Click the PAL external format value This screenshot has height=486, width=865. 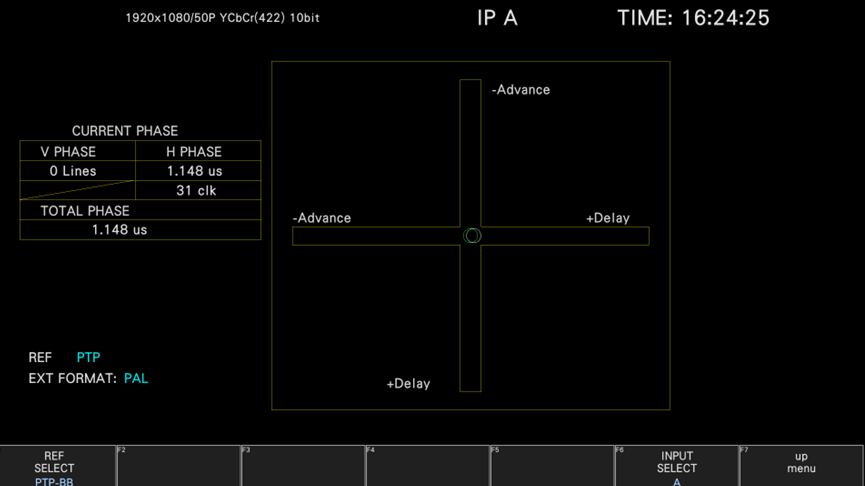point(136,379)
